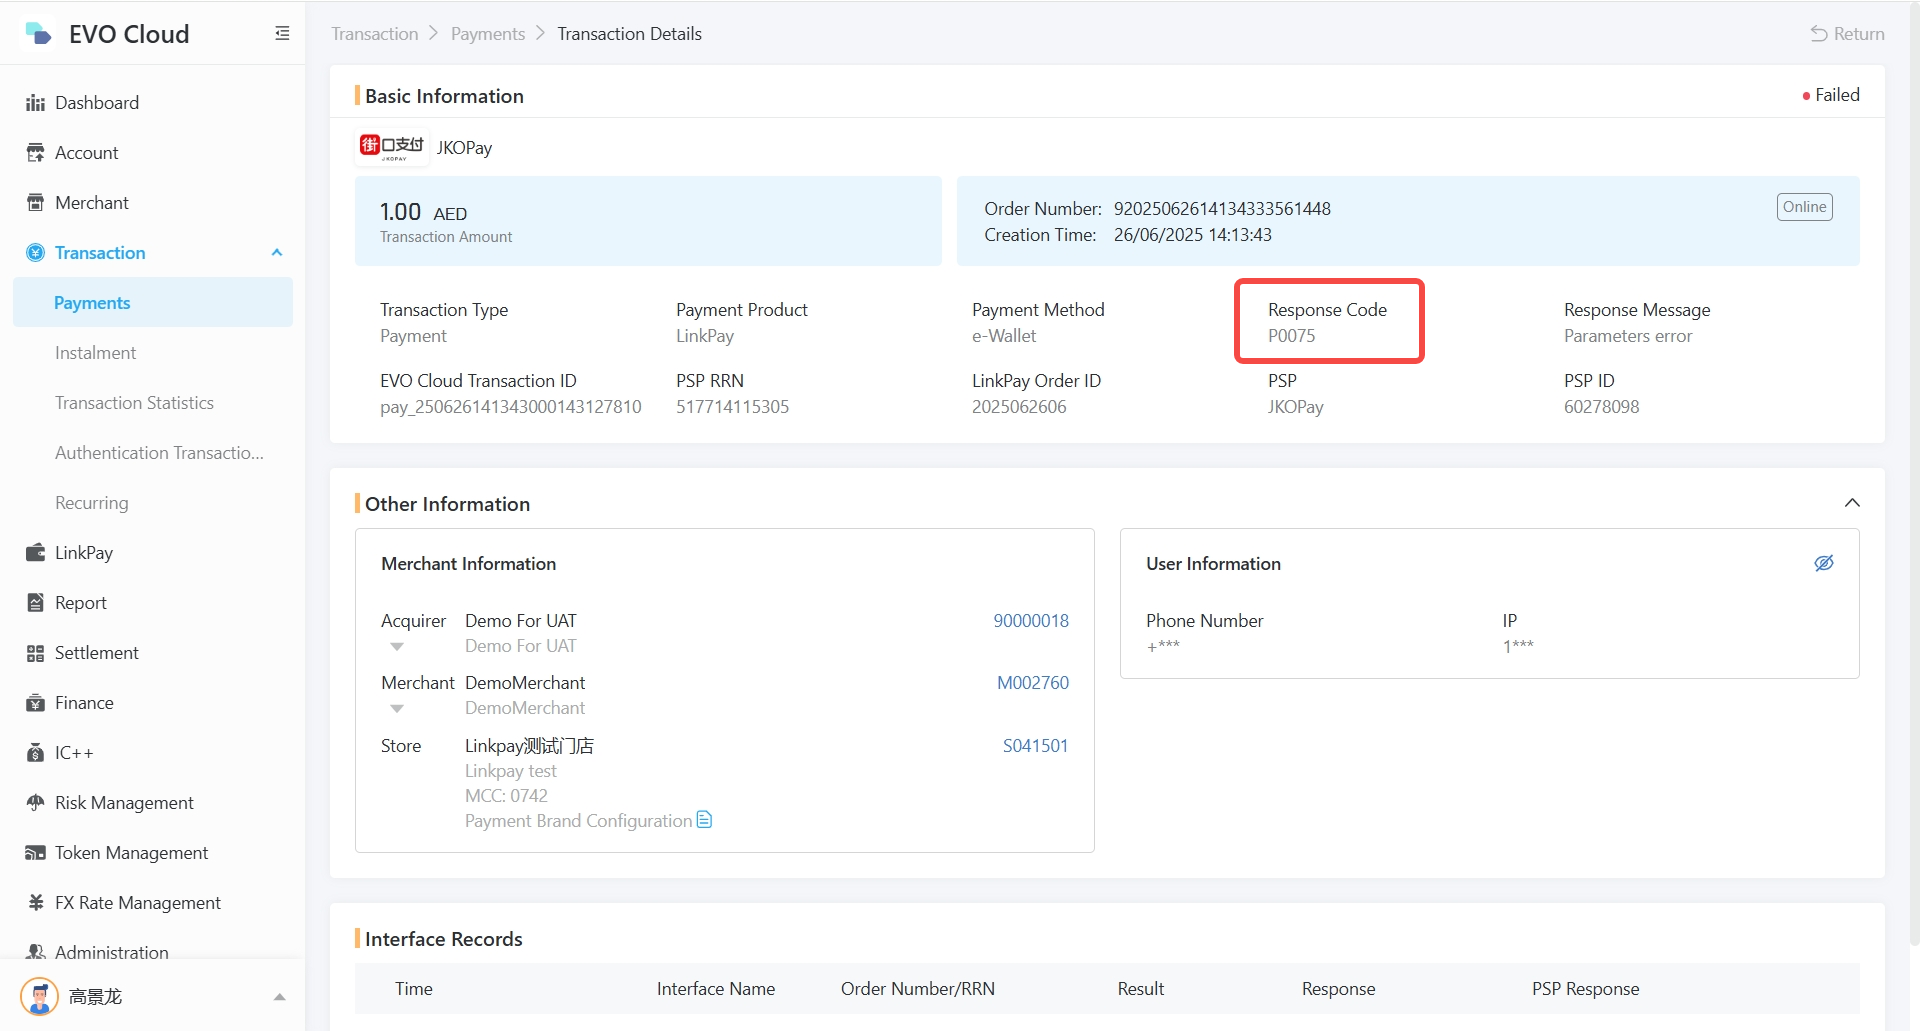The width and height of the screenshot is (1920, 1031).
Task: Click the sidebar collapse hamburger icon
Action: pyautogui.click(x=282, y=34)
